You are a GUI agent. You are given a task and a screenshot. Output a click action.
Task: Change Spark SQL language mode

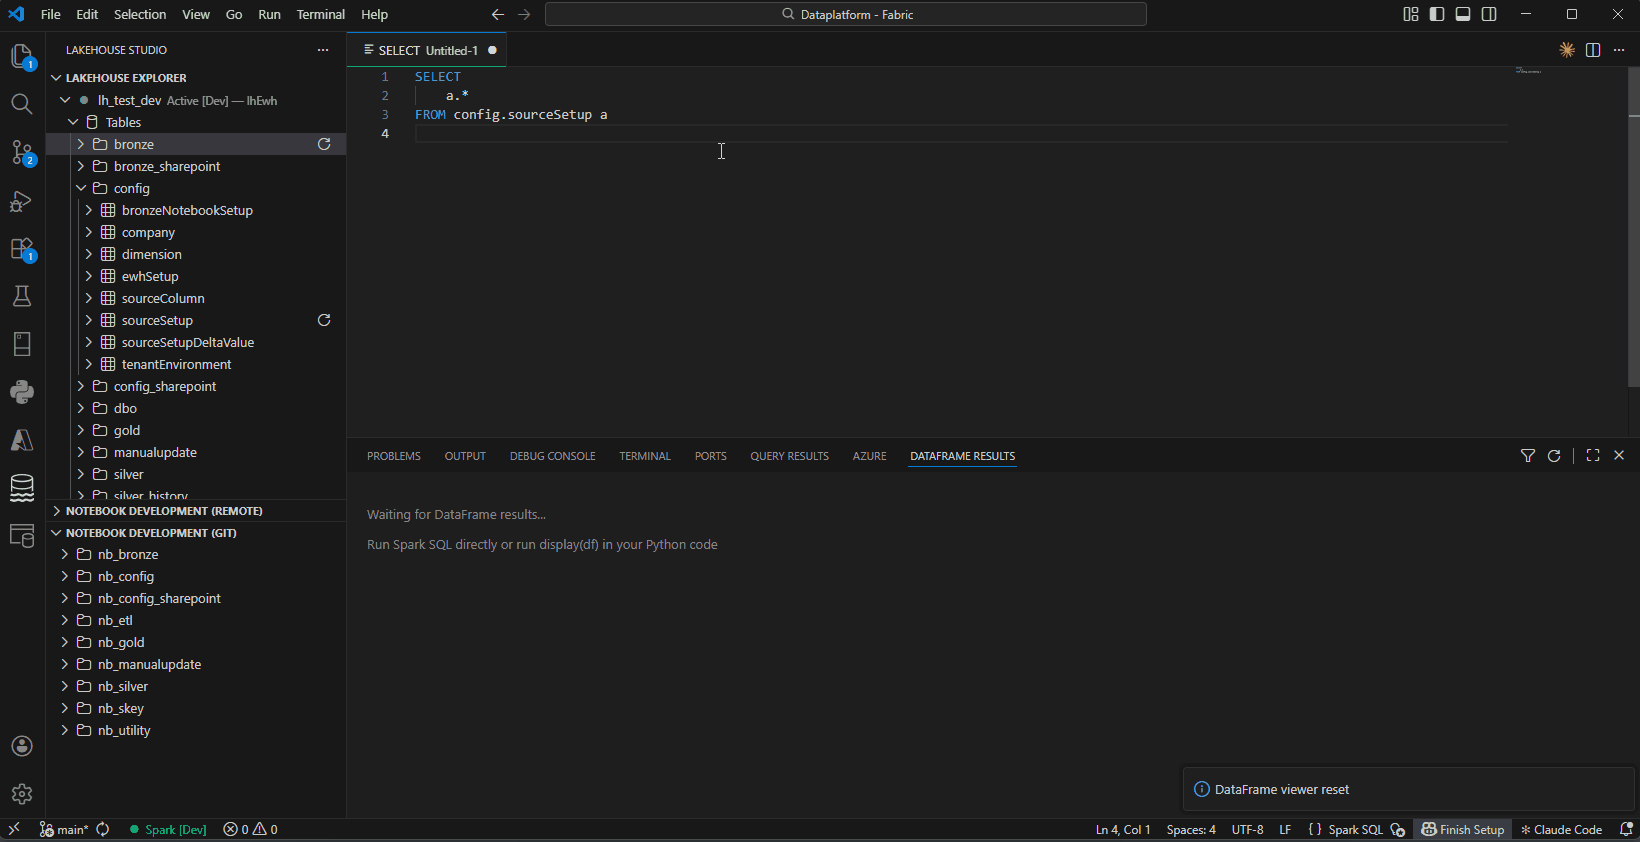(1355, 829)
